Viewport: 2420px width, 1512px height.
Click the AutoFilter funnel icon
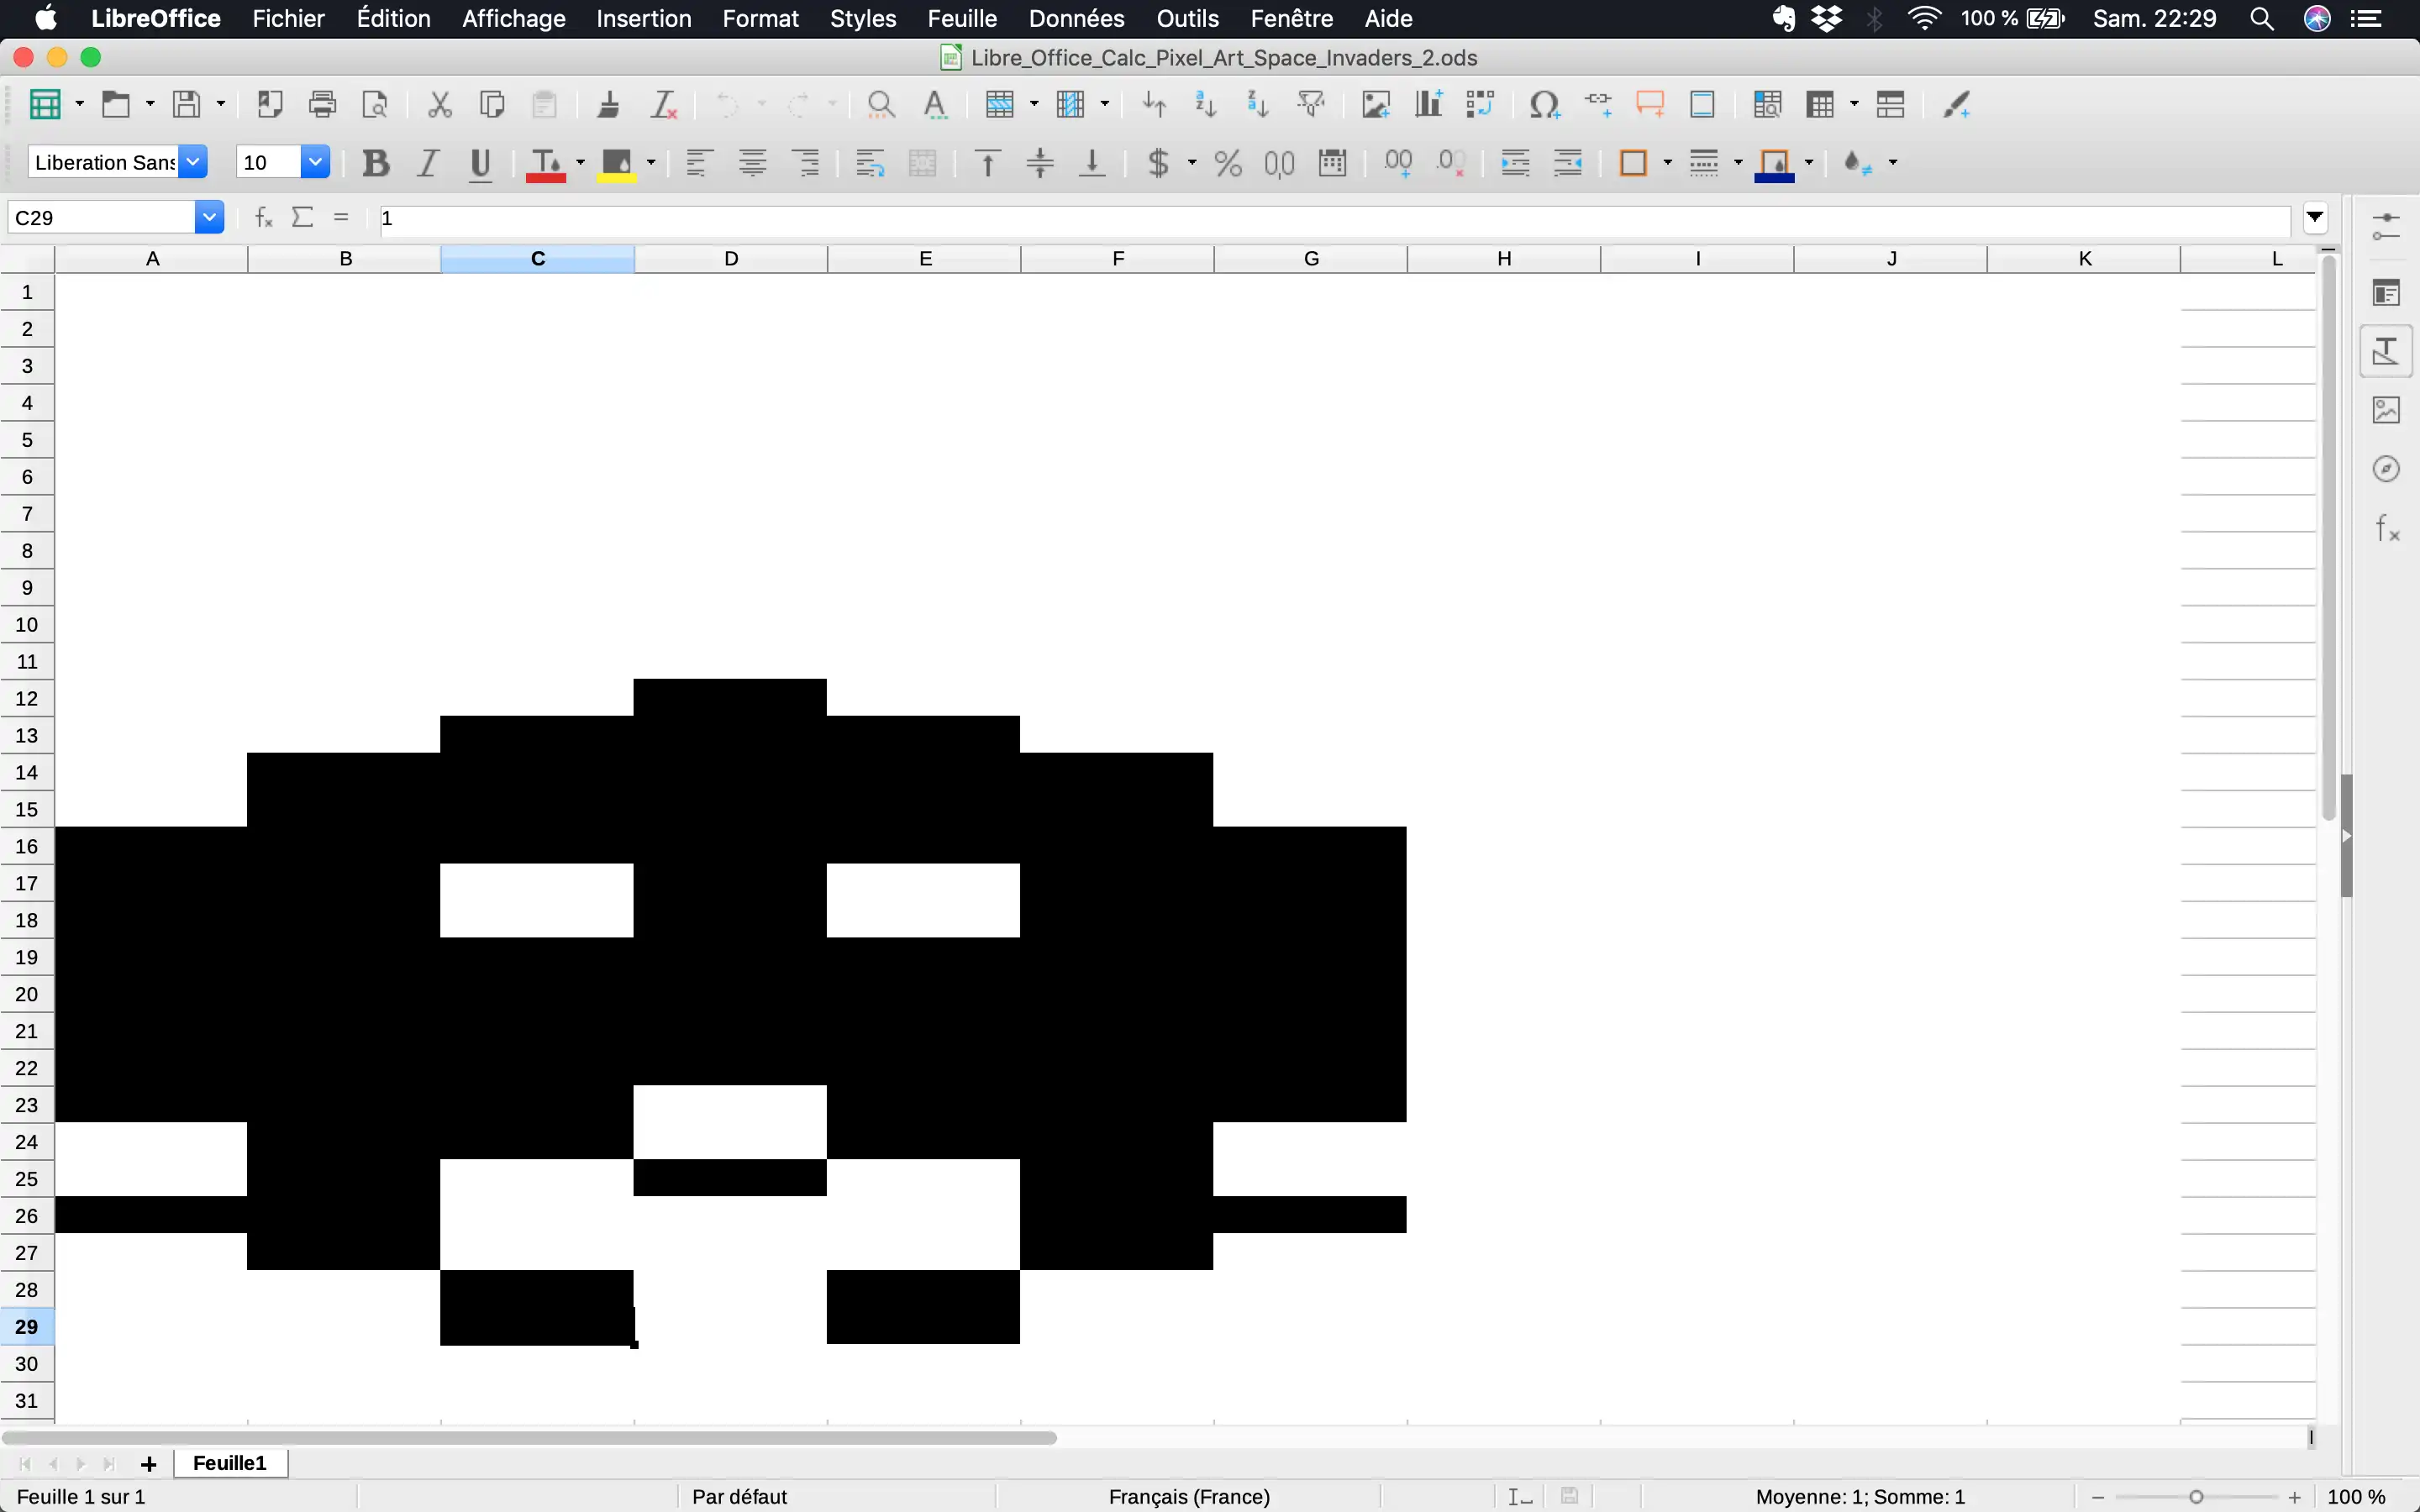[x=1310, y=104]
